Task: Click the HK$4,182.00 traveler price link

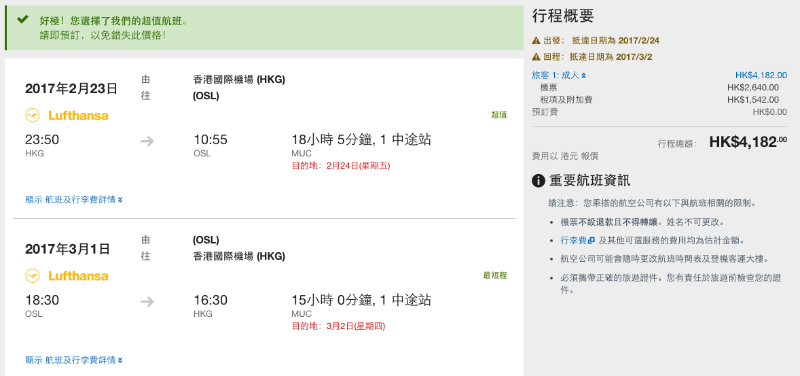Action: (761, 76)
